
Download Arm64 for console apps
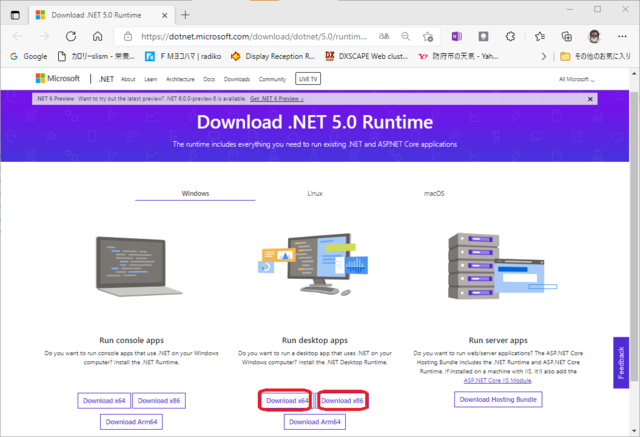coord(131,422)
